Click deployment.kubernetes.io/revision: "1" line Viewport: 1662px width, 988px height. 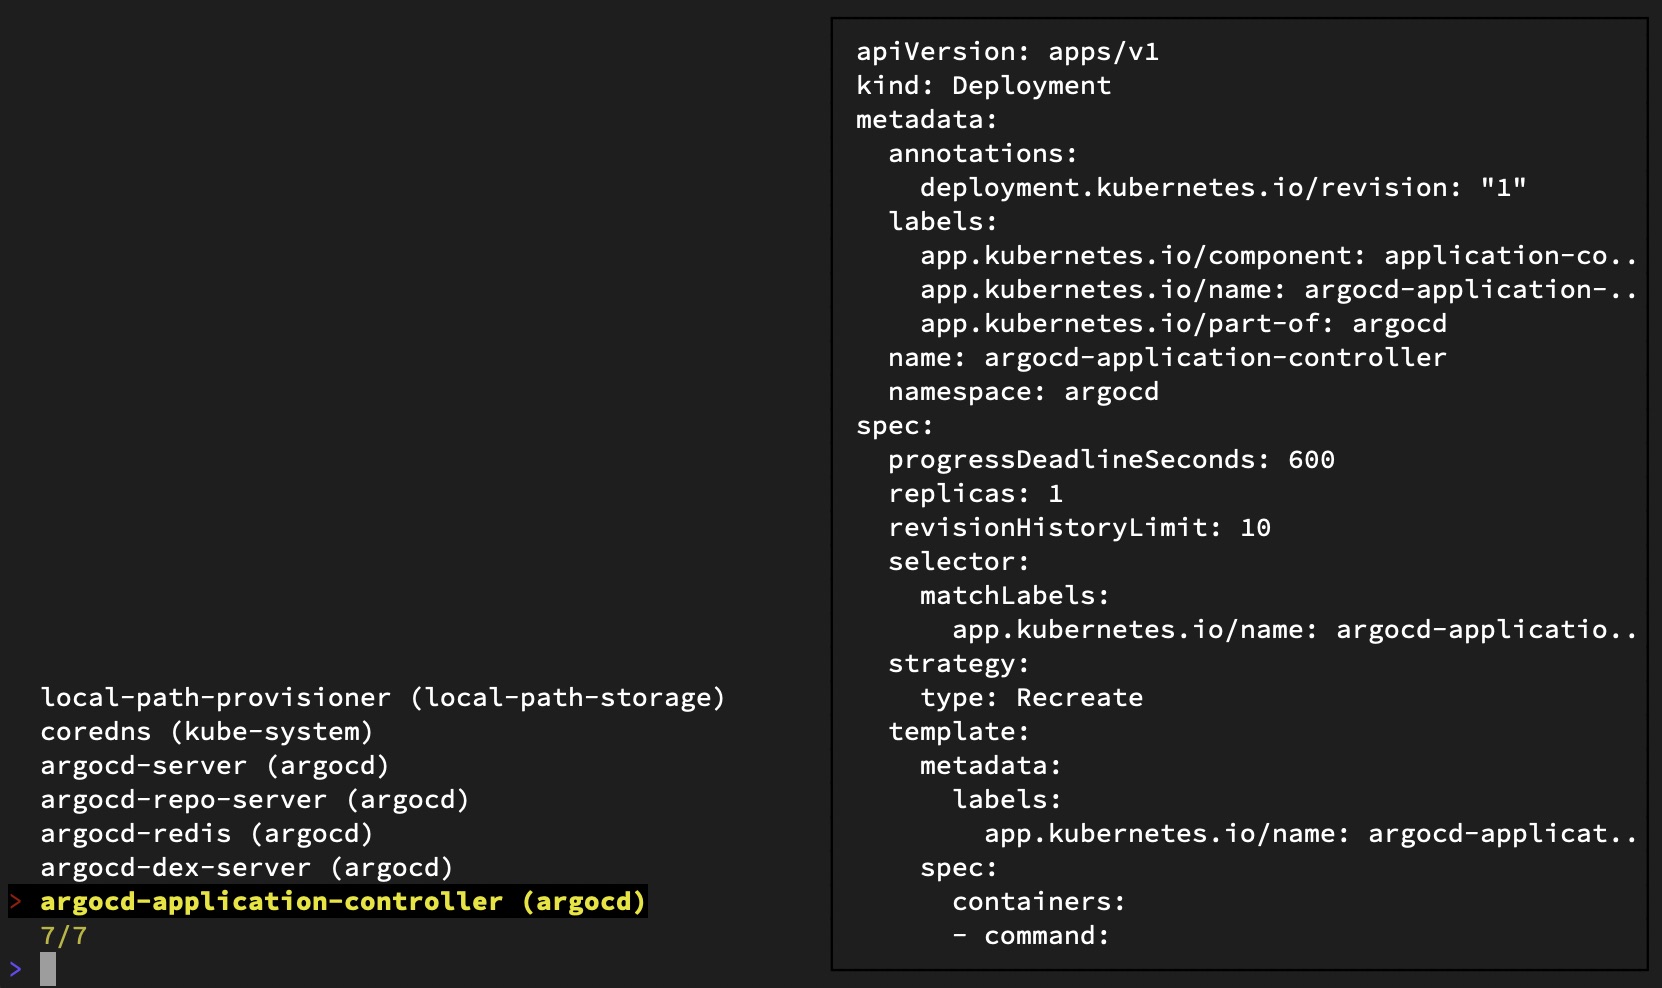point(1223,187)
